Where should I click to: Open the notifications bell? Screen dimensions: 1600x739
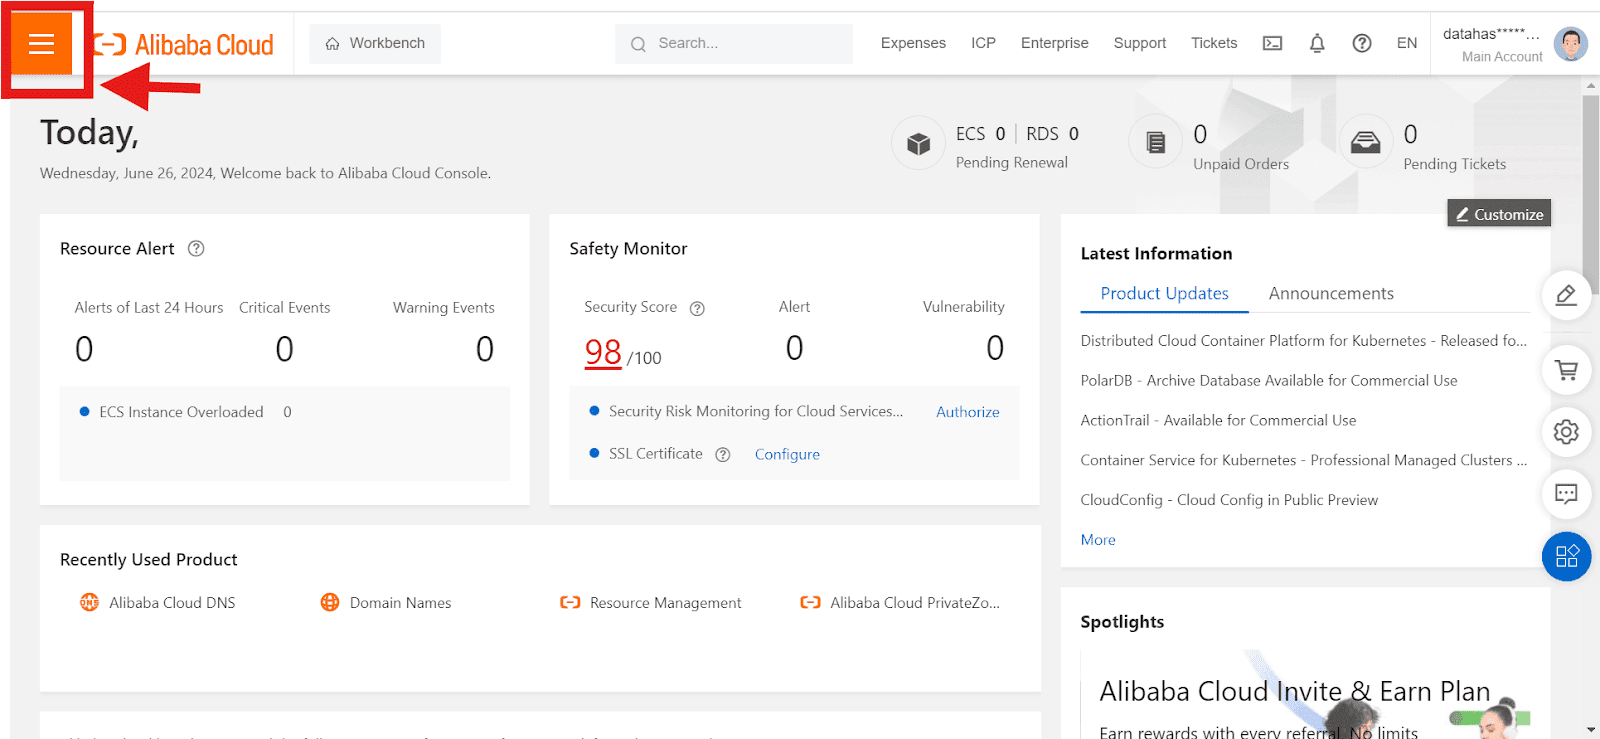(x=1317, y=43)
